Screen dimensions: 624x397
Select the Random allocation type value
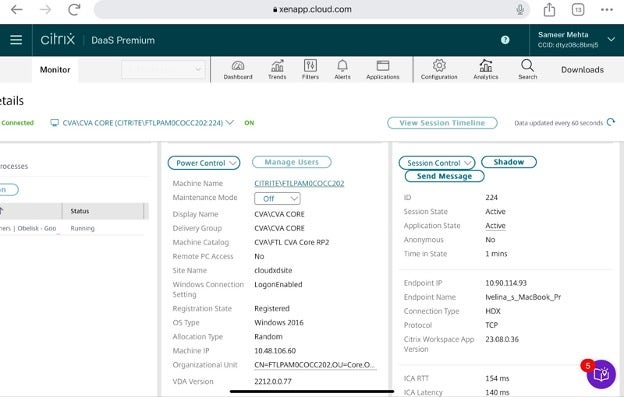[268, 337]
